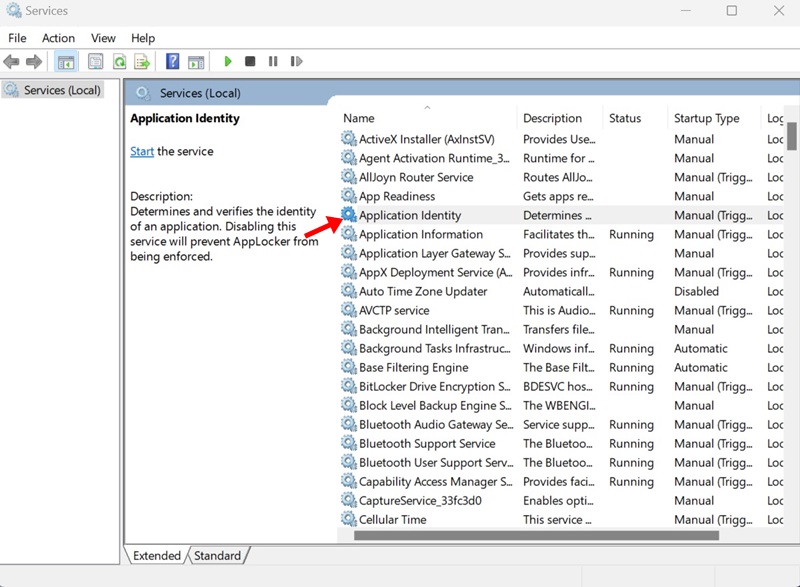Switch to the Standard tab
This screenshot has height=587, width=800.
pyautogui.click(x=217, y=555)
